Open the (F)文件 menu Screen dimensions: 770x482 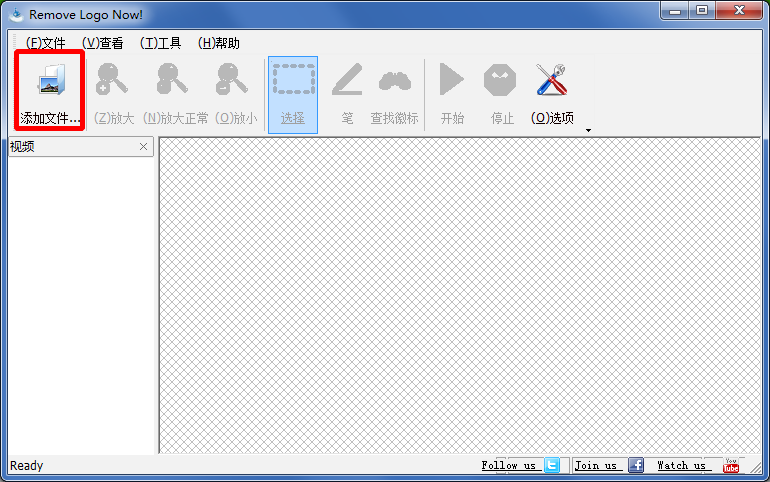(x=45, y=43)
